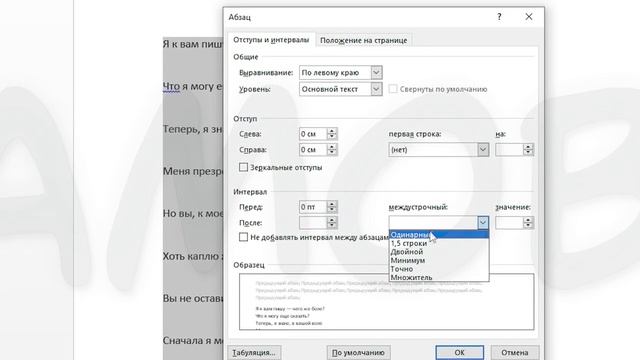Decrease the Слева indent with down arrow
This screenshot has width=640, height=360.
[x=332, y=137]
